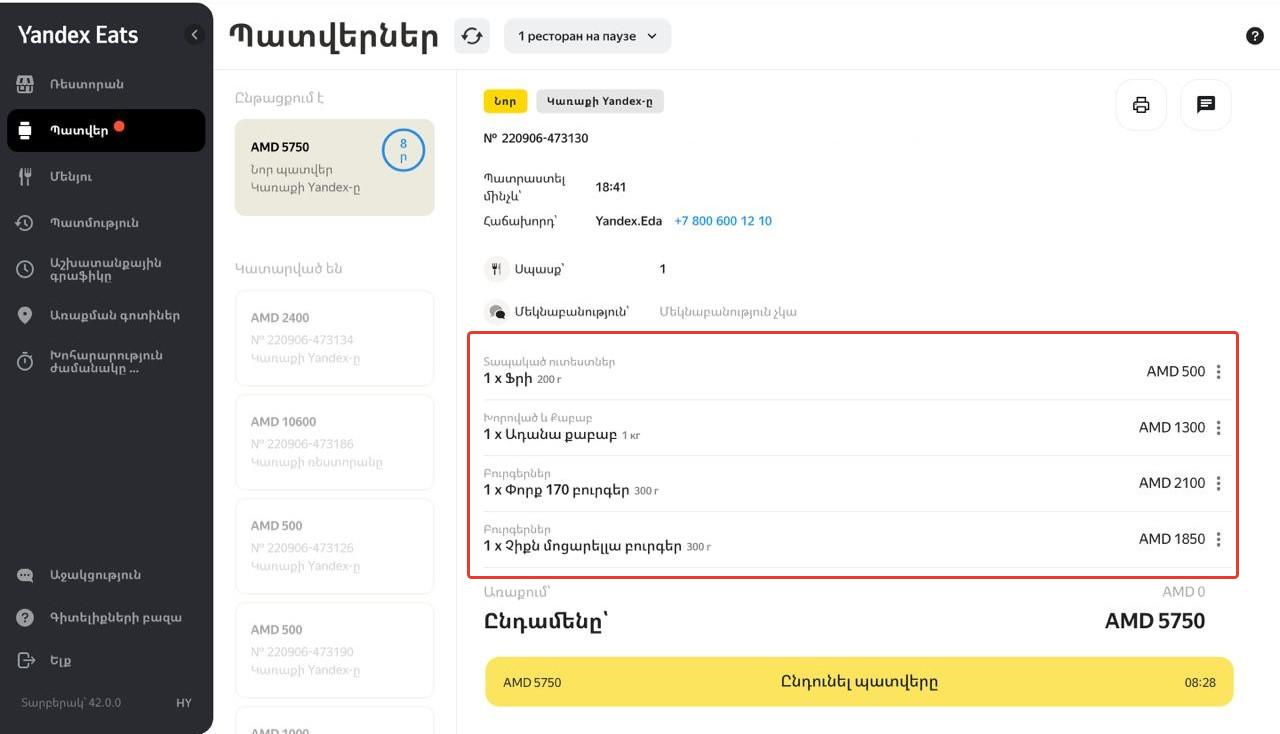Open completed order AMD 10600
Image resolution: width=1280 pixels, height=734 pixels.
tap(334, 442)
